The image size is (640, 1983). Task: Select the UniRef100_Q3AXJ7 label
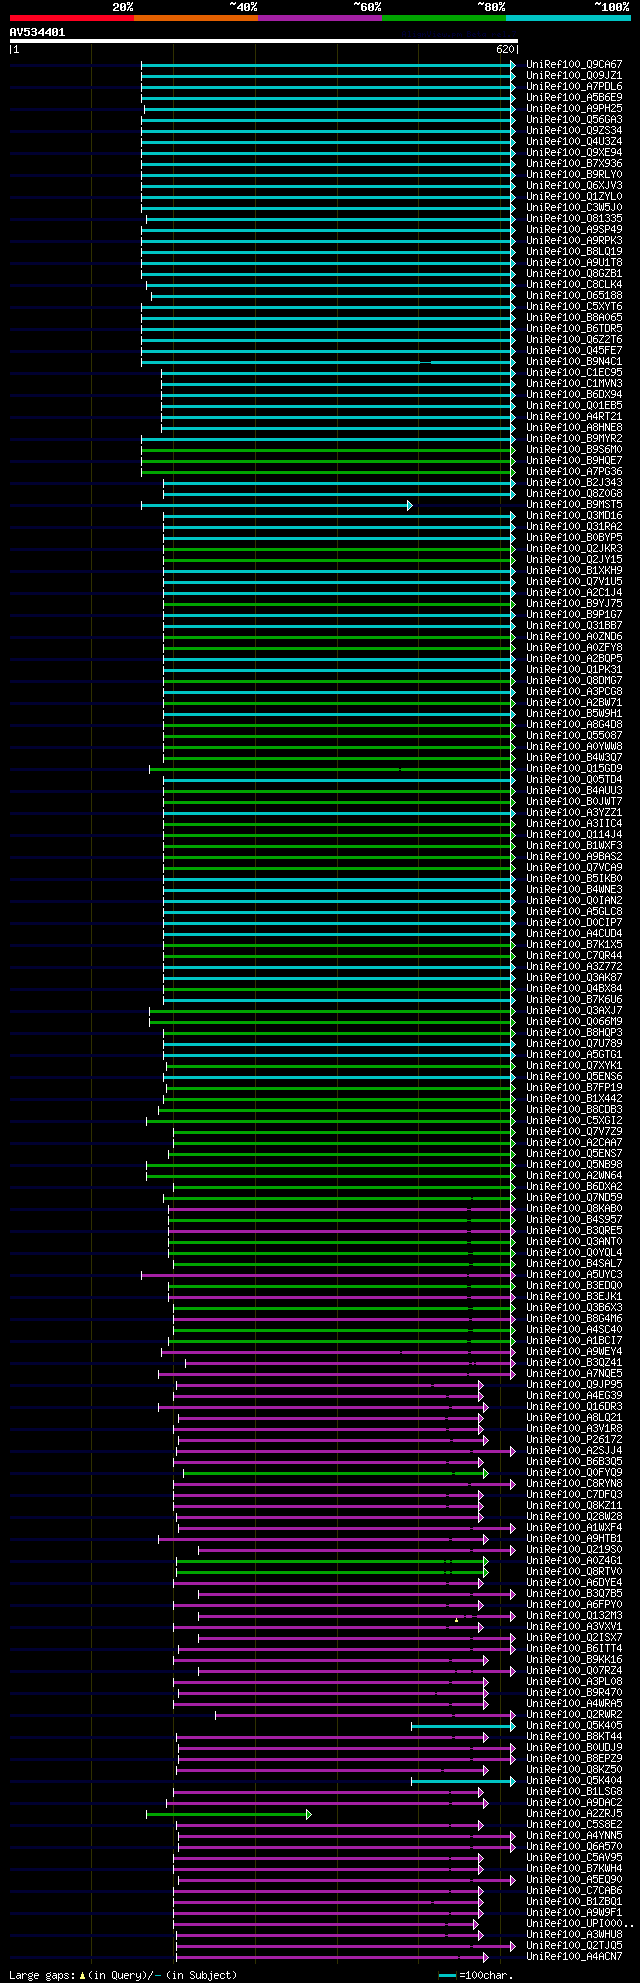tap(574, 1011)
